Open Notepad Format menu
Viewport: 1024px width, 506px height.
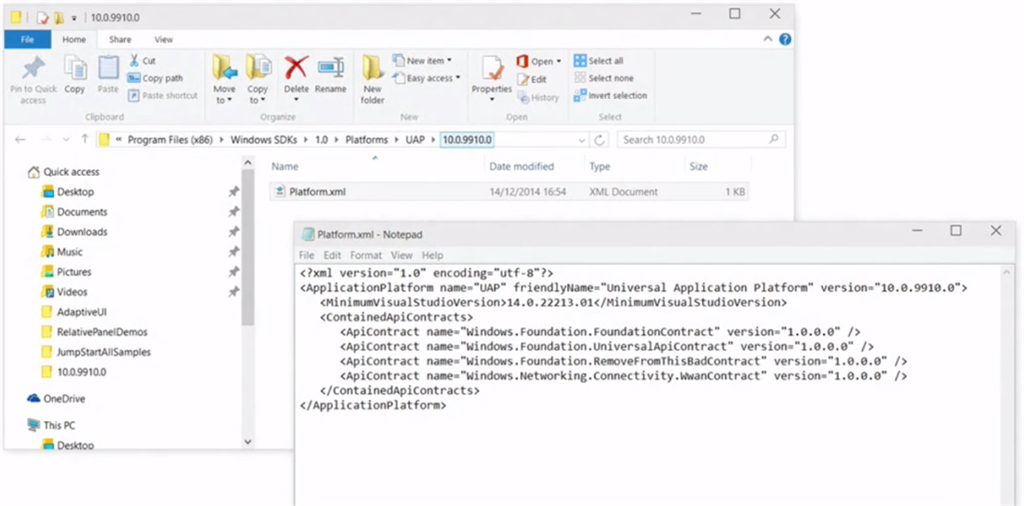coord(366,255)
